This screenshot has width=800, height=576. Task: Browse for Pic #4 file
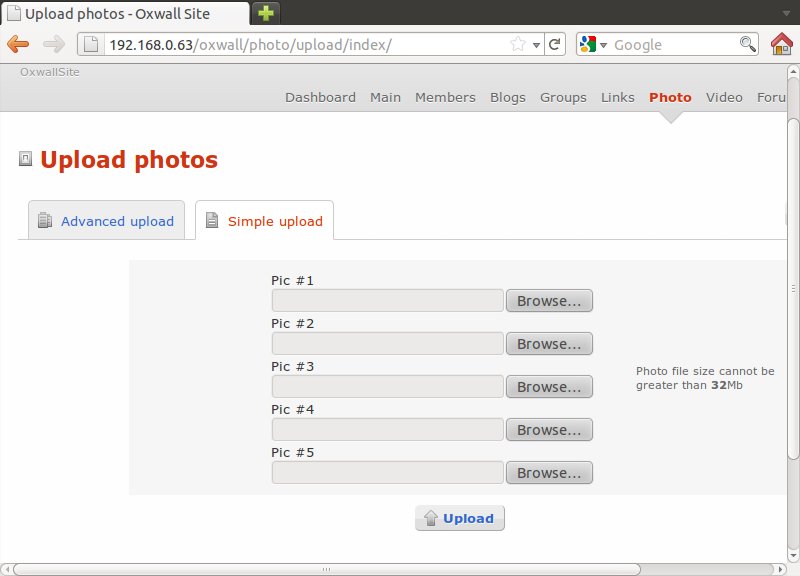549,430
